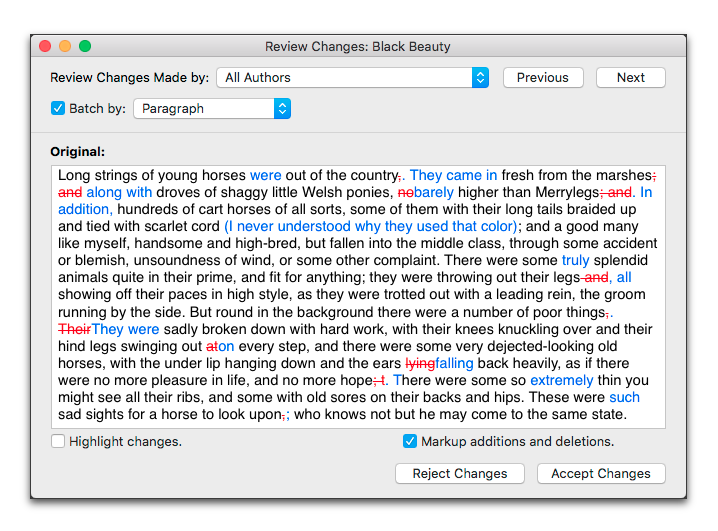The width and height of the screenshot is (718, 531).
Task: Go to the Previous change
Action: [542, 77]
